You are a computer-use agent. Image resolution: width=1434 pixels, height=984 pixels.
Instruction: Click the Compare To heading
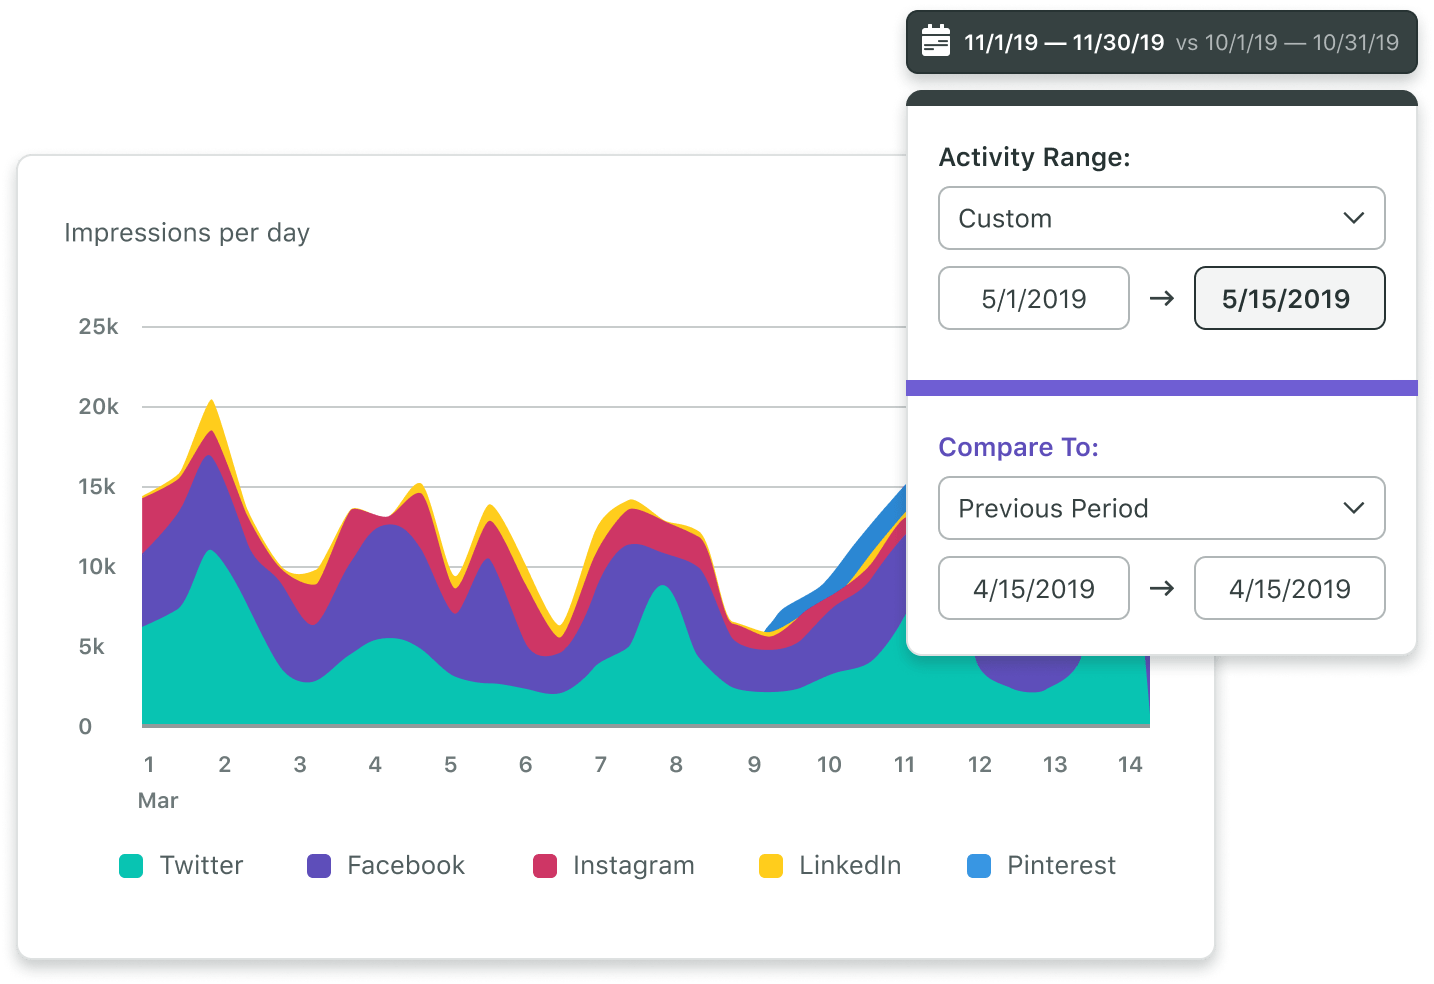[x=1018, y=447]
